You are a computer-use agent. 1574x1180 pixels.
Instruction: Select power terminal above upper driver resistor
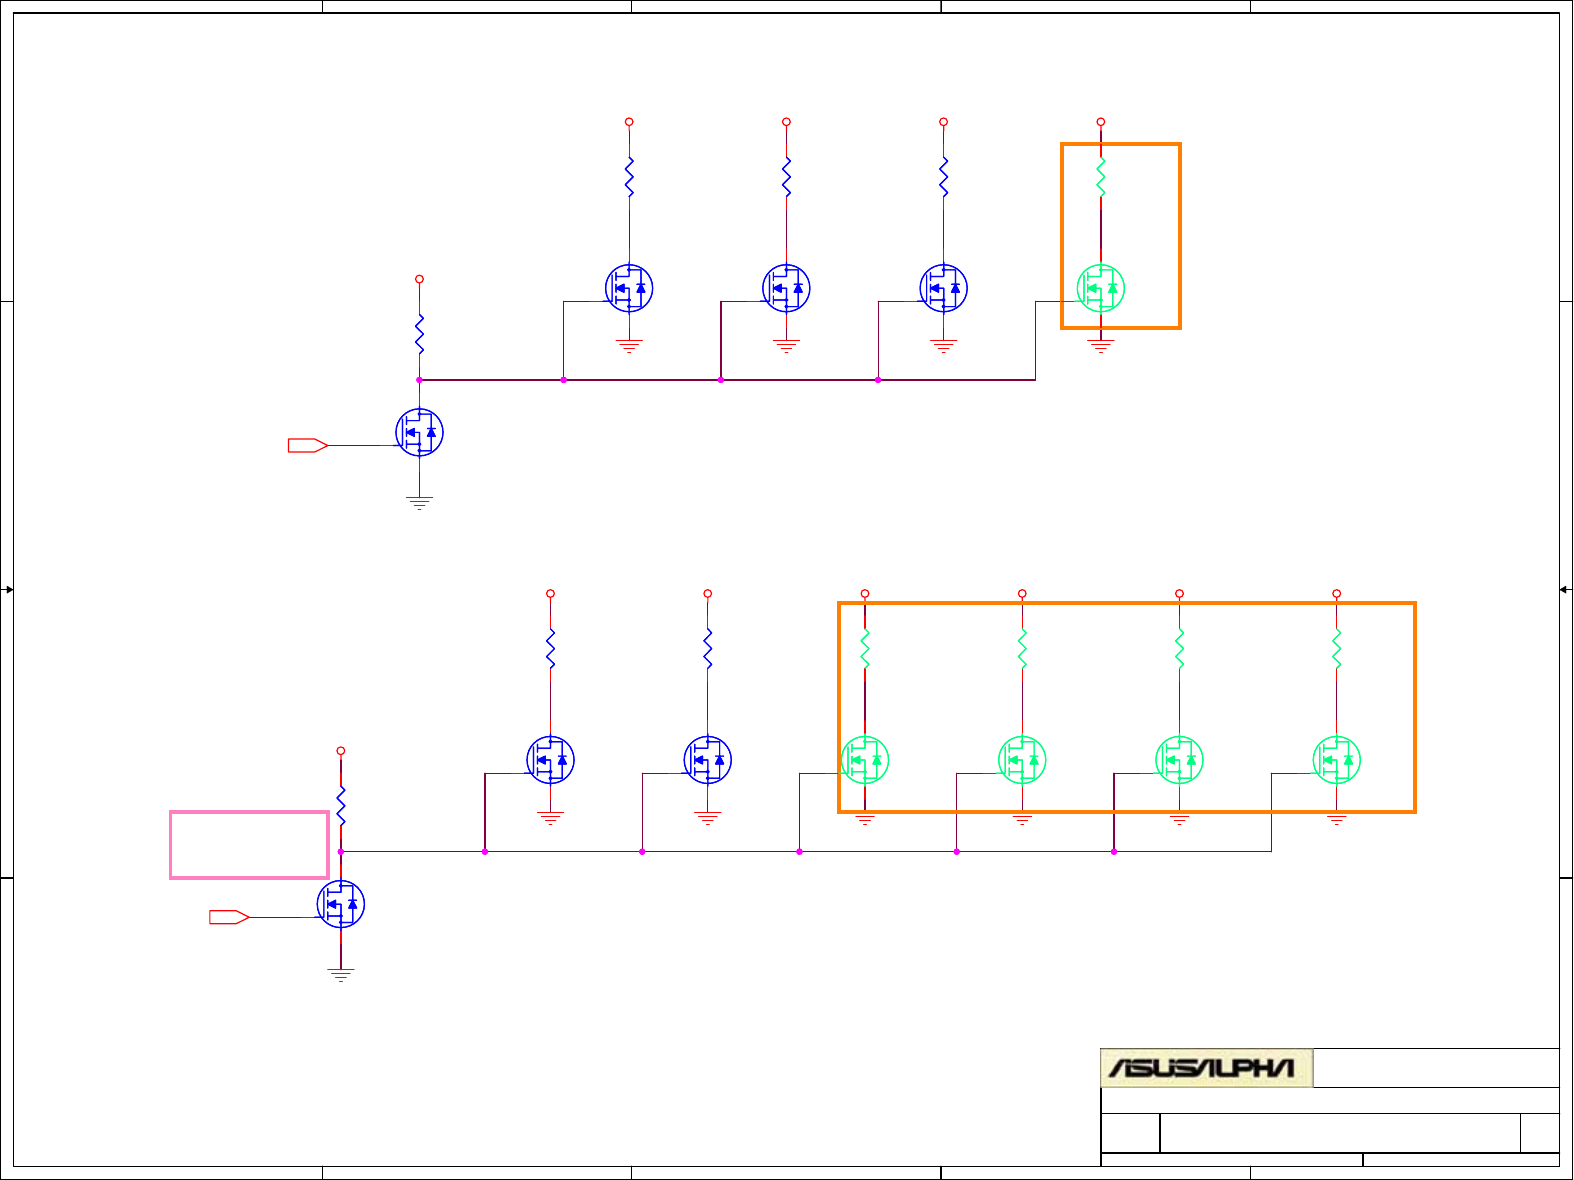(x=419, y=279)
